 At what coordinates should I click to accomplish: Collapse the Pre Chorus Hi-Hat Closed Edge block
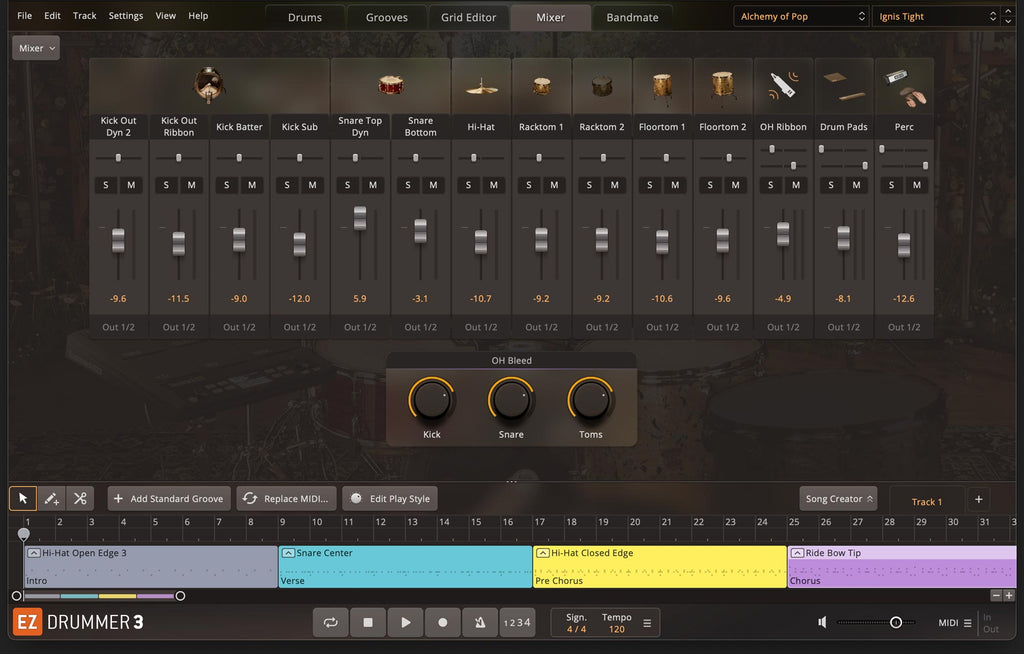coord(543,553)
